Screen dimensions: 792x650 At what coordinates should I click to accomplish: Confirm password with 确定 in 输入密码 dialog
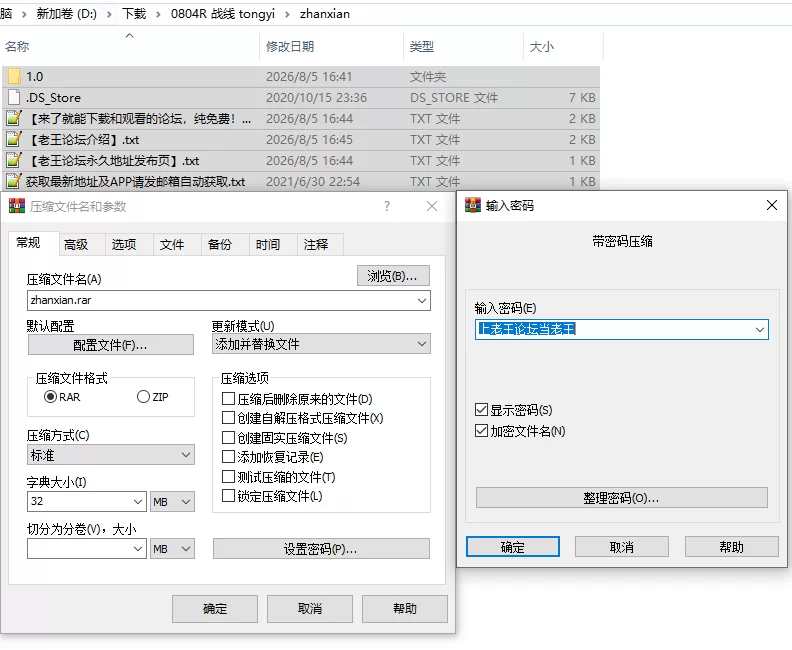coord(513,547)
